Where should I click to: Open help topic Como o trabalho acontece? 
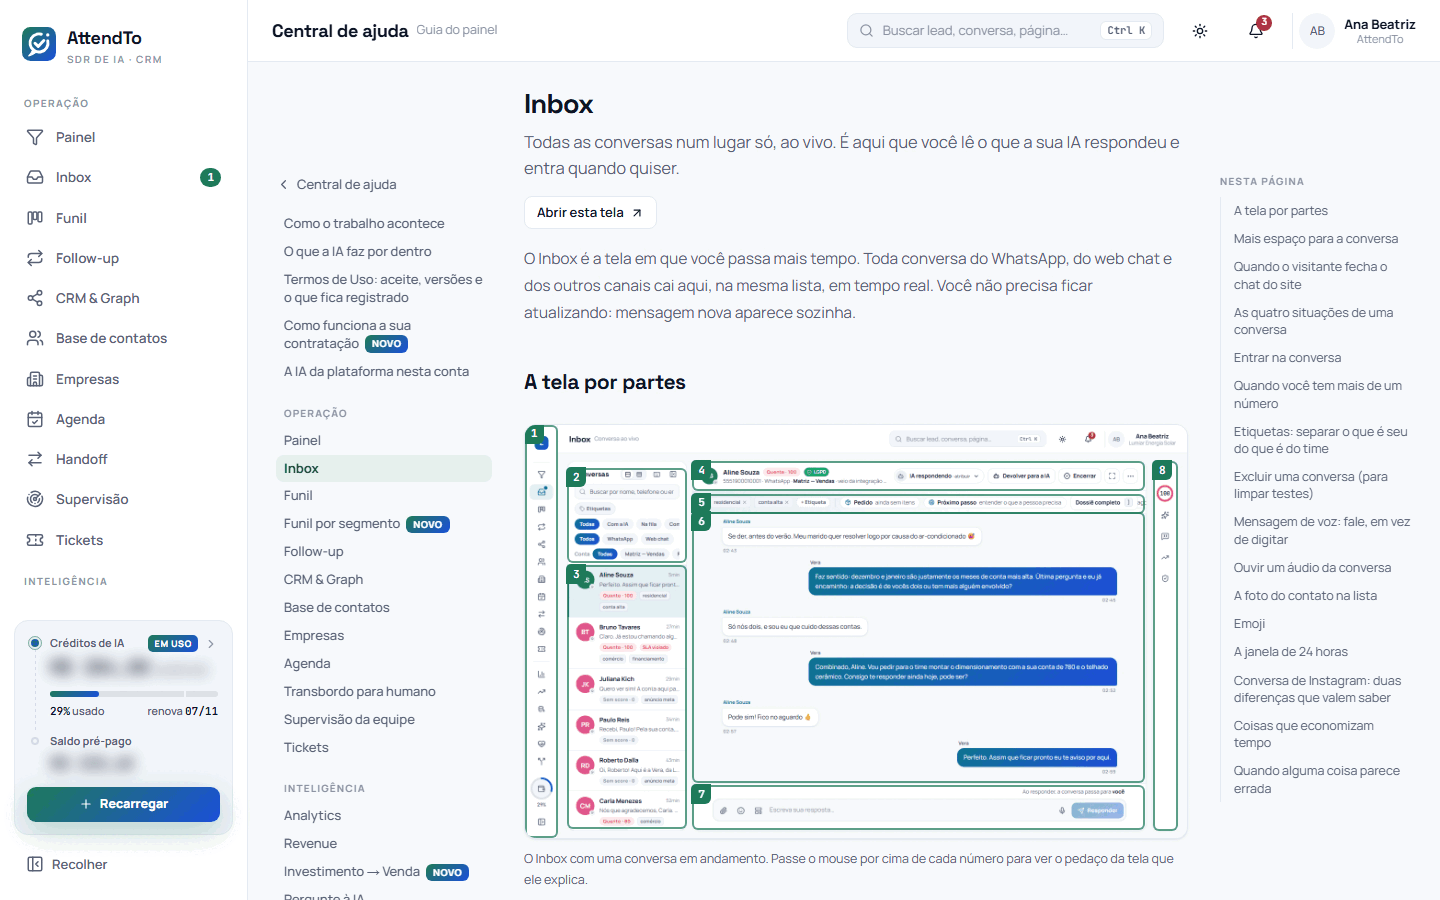coord(364,223)
